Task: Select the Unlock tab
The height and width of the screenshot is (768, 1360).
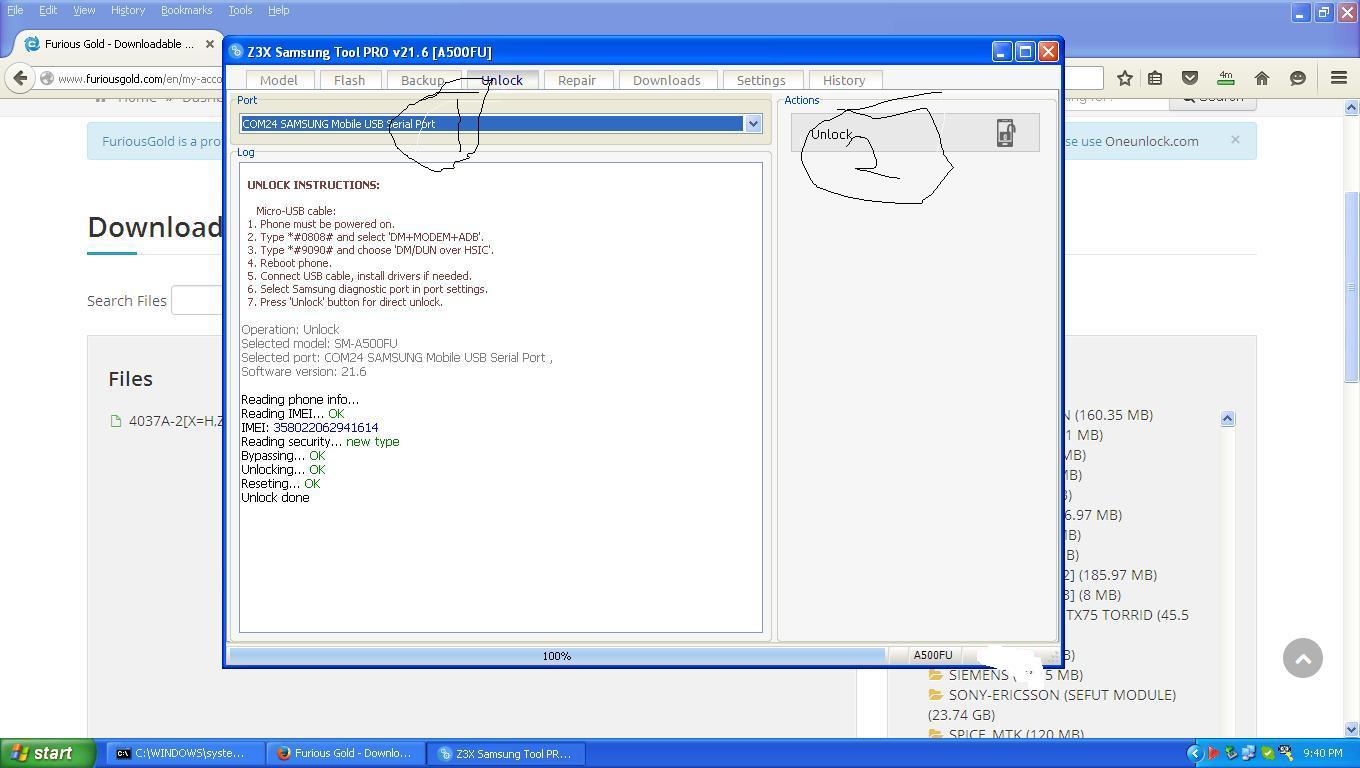Action: click(x=502, y=80)
